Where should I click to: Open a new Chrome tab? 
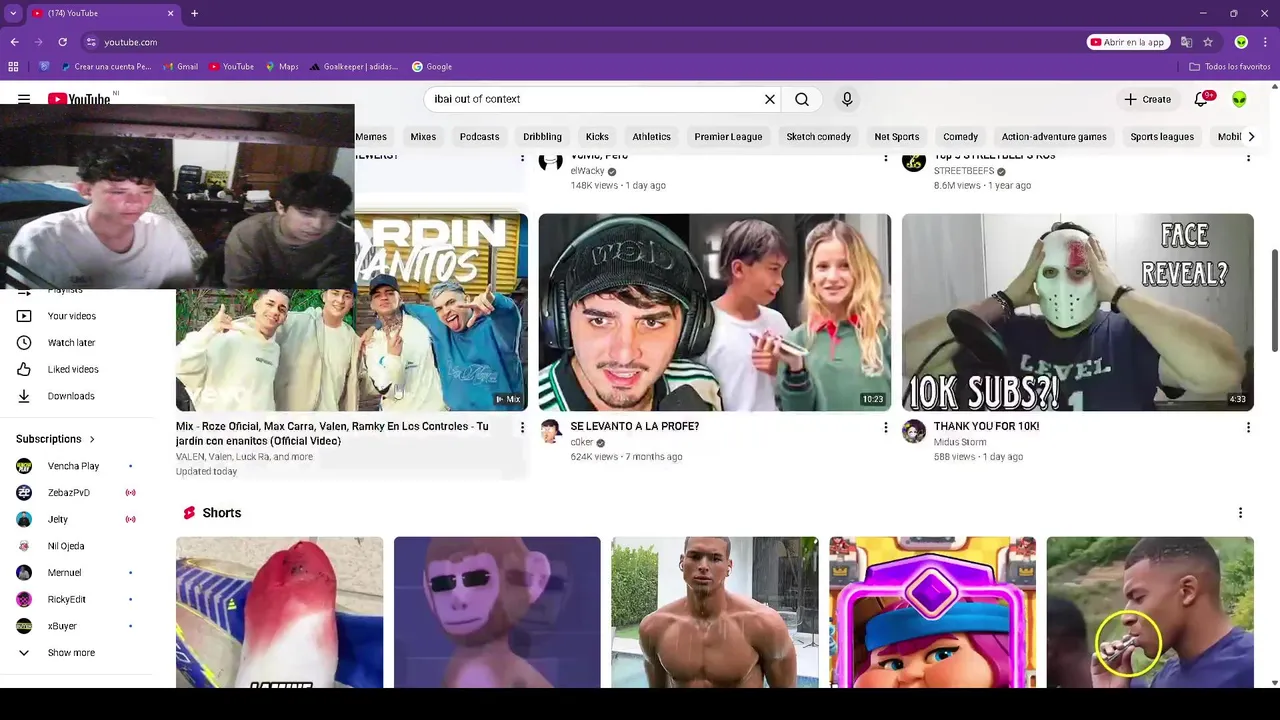point(194,13)
